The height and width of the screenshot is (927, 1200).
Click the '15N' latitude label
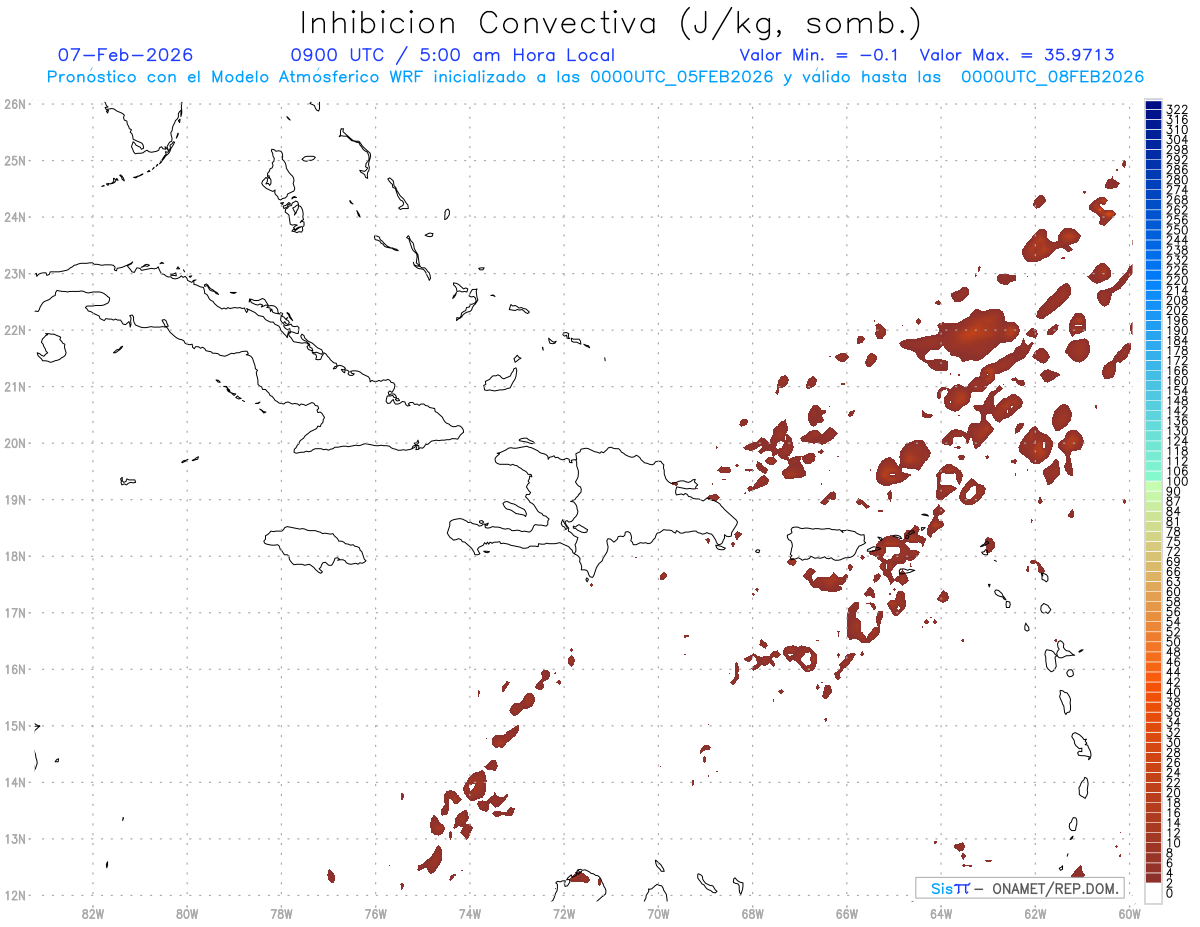click(14, 725)
